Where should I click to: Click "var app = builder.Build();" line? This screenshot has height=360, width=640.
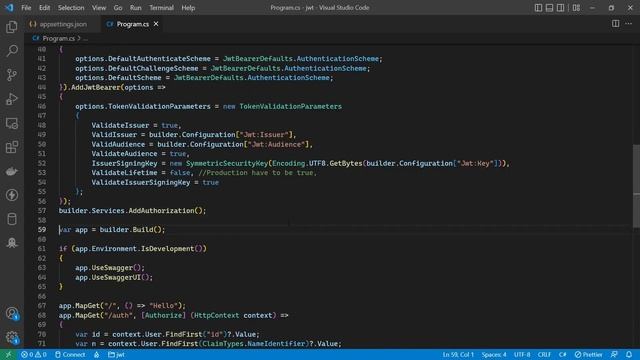pyautogui.click(x=112, y=230)
